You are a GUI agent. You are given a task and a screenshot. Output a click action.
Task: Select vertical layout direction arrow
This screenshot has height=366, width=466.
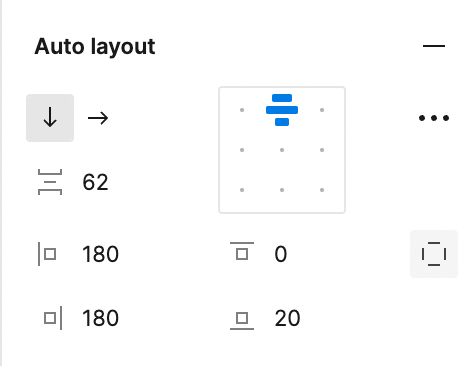tap(50, 118)
